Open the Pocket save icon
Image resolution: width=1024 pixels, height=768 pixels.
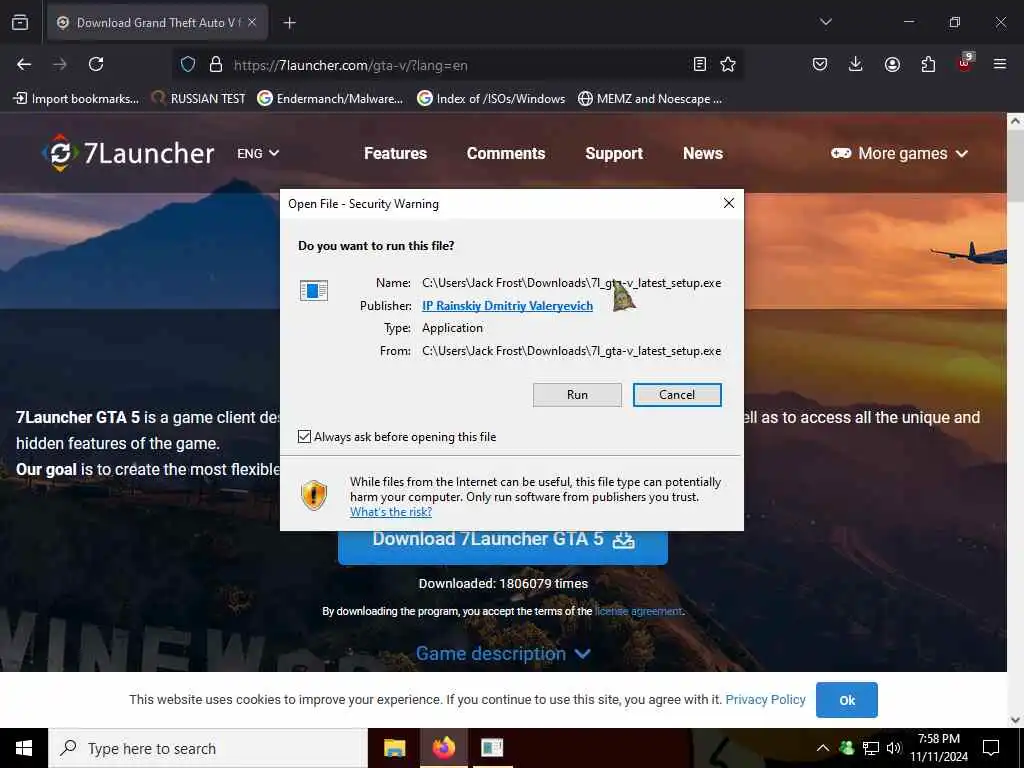(x=820, y=64)
